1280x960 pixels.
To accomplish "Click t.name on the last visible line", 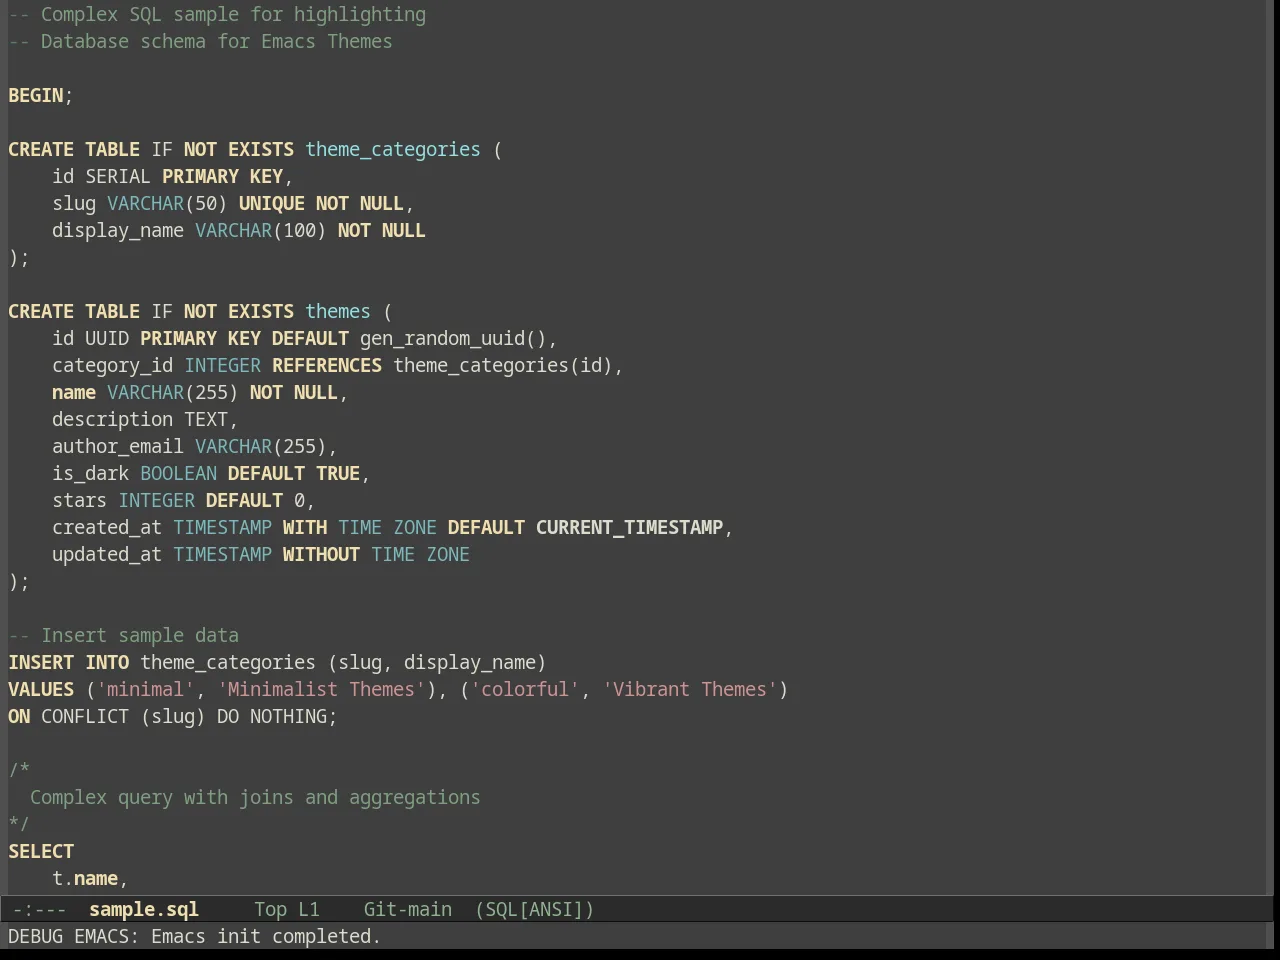I will coord(85,879).
